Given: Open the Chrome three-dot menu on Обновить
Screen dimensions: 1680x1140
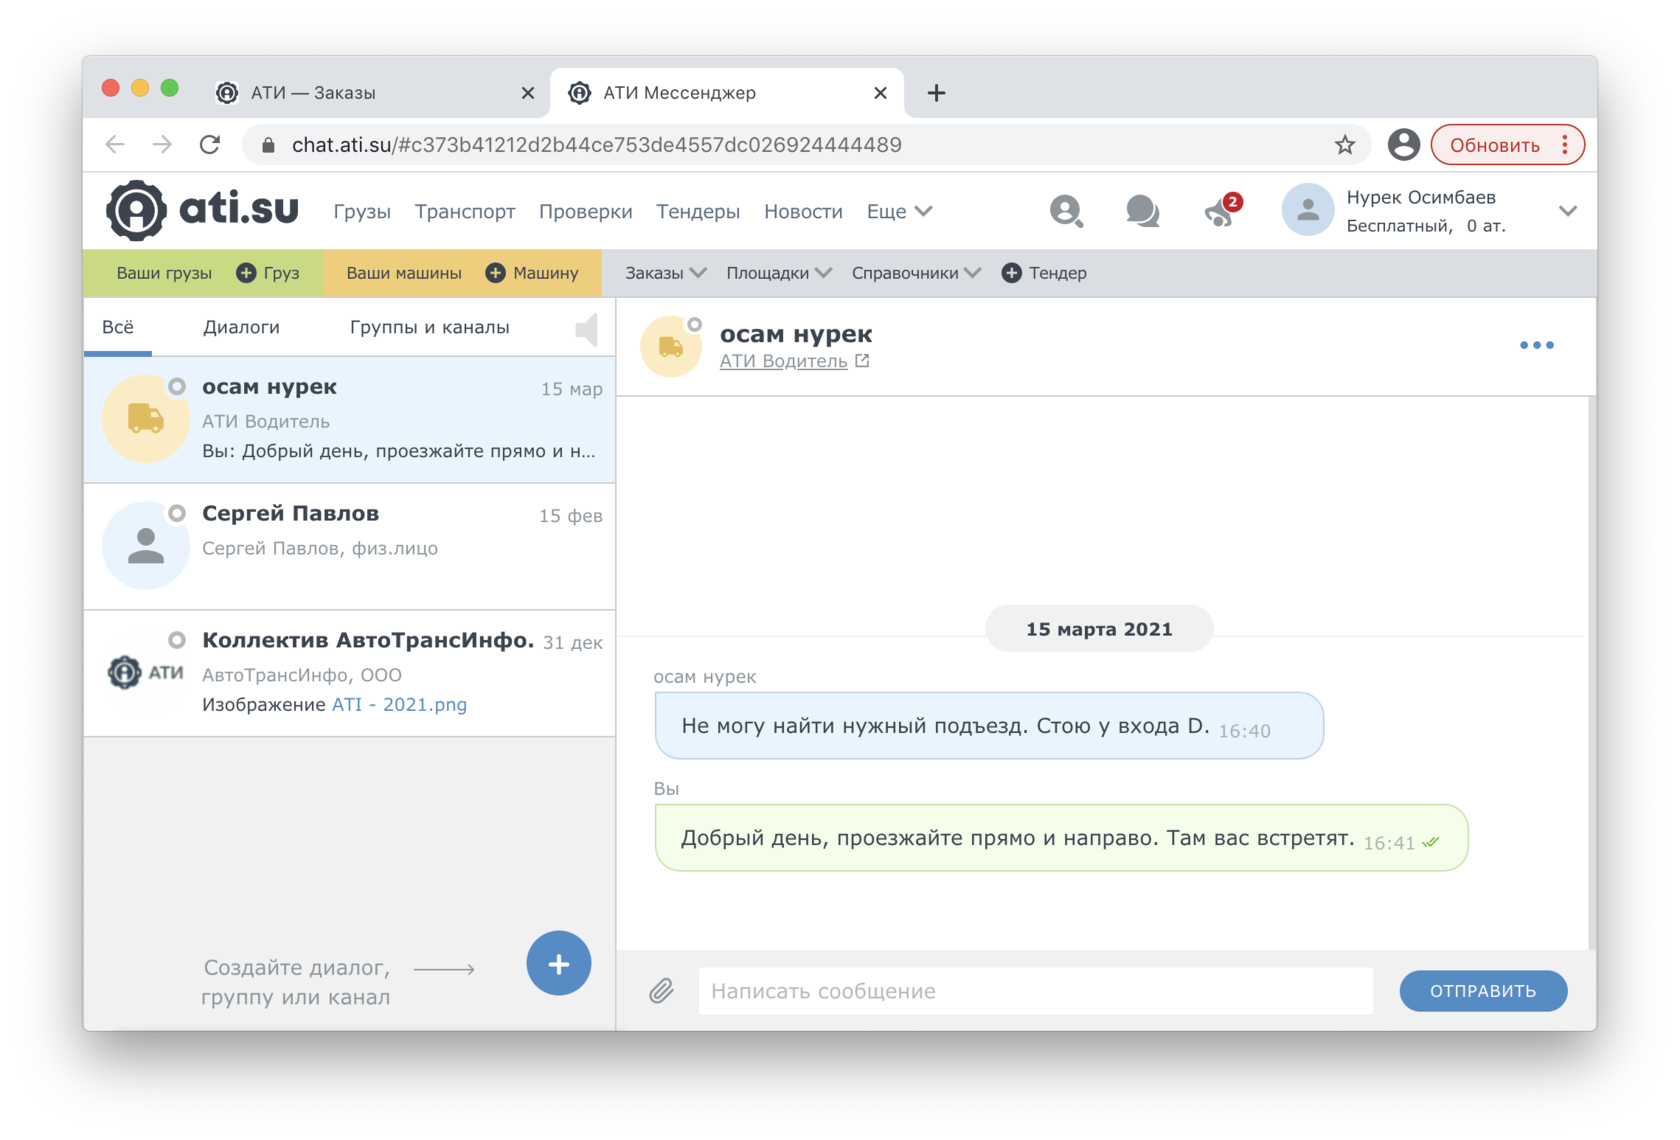Looking at the screenshot, I should (x=1565, y=145).
